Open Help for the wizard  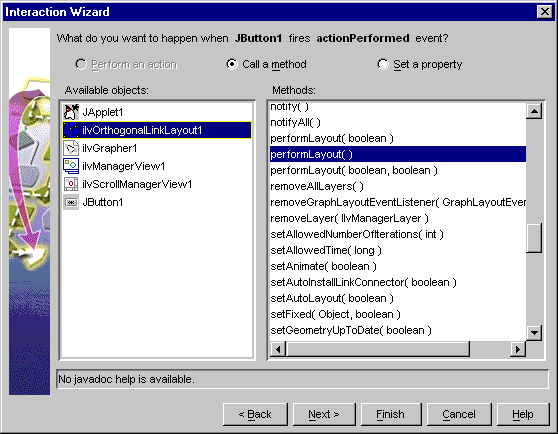point(523,414)
